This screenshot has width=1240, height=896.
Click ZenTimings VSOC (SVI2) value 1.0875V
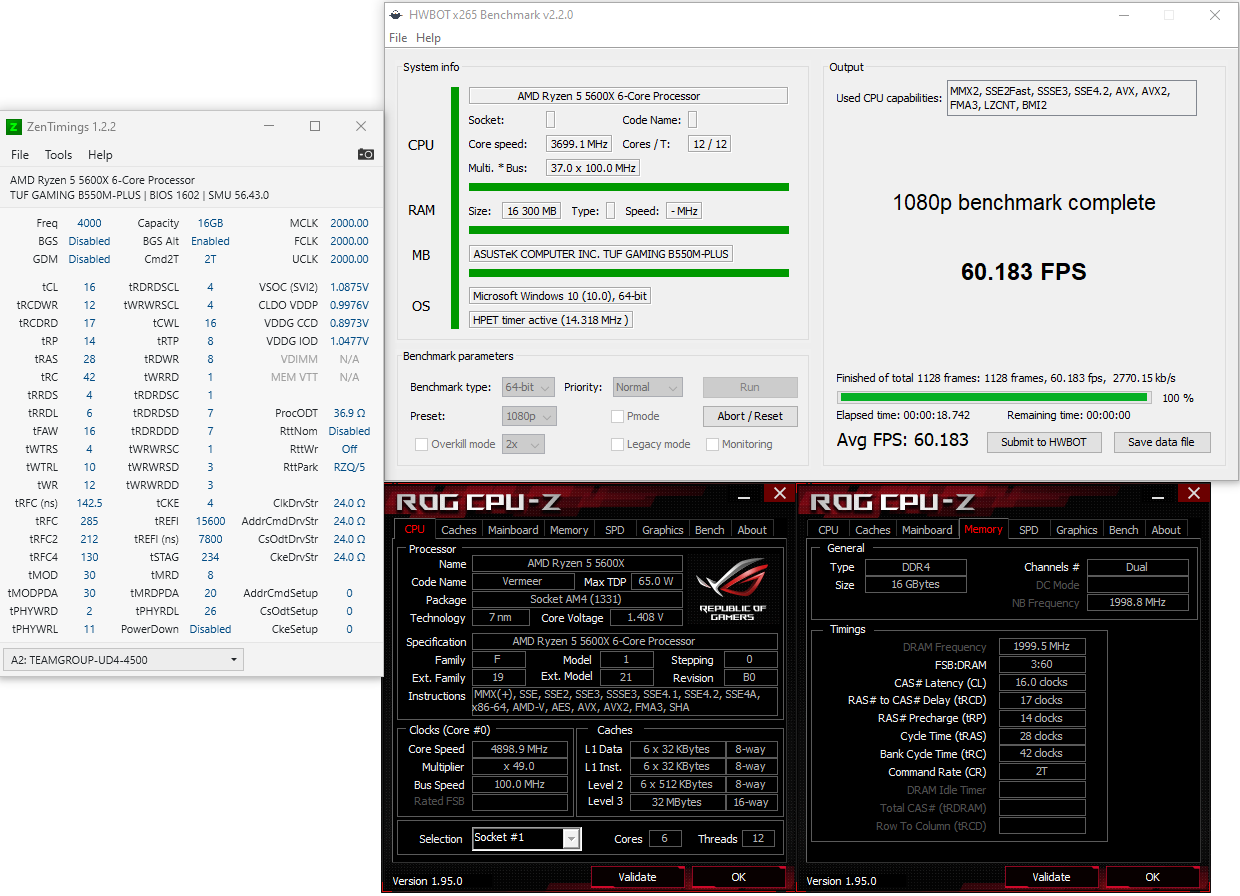click(x=349, y=287)
